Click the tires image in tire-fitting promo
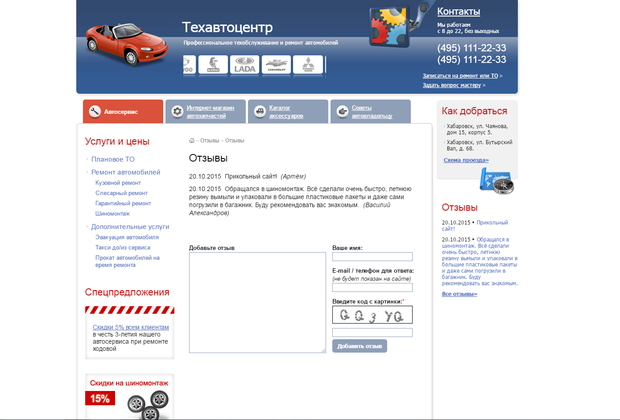Screen dimensions: 620x420 (x=149, y=405)
